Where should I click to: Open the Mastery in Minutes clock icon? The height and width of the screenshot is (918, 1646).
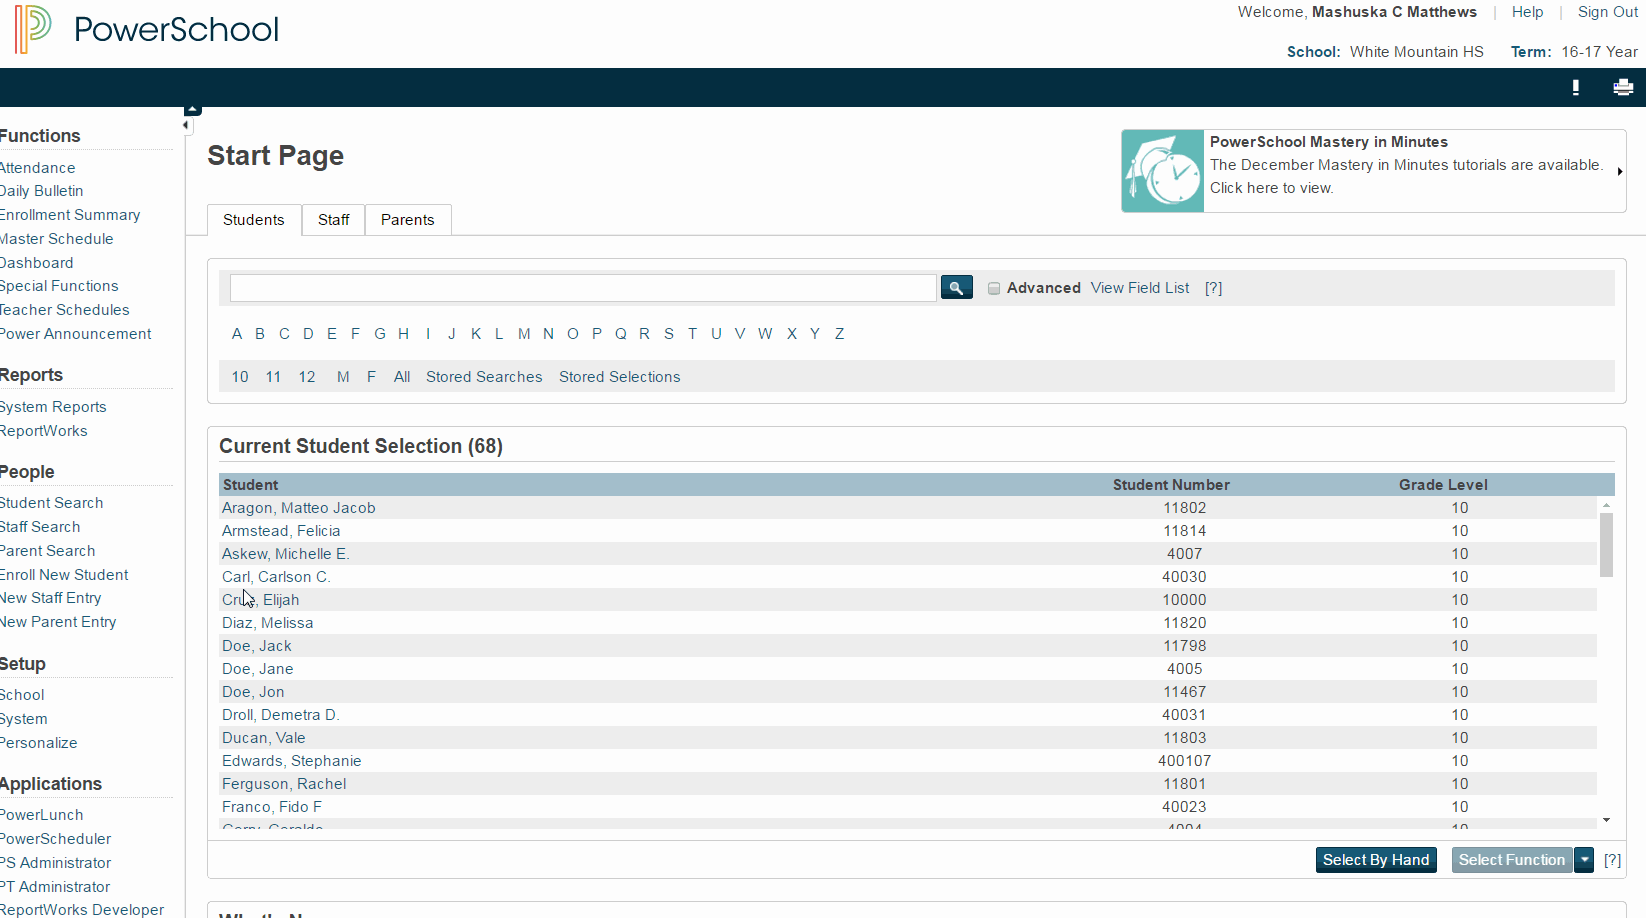coord(1163,171)
